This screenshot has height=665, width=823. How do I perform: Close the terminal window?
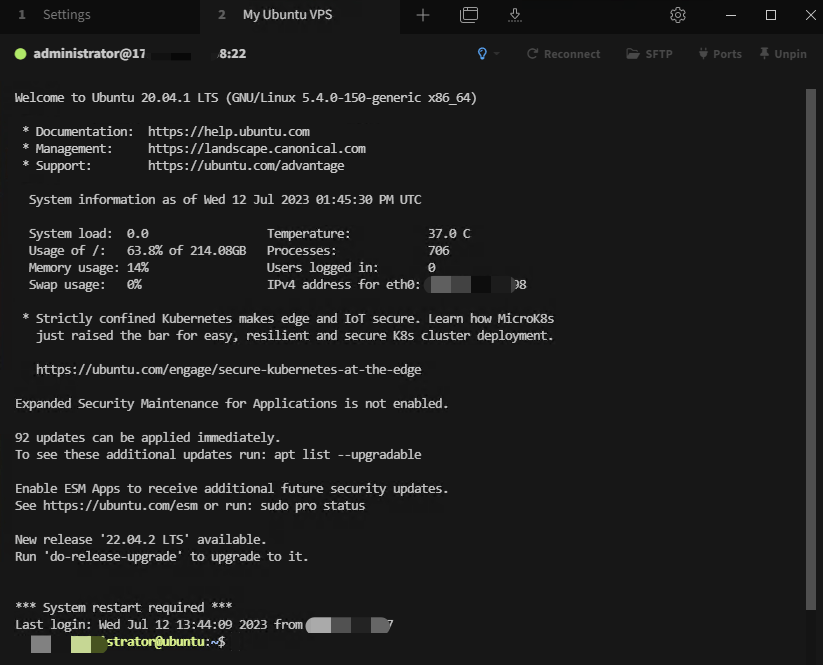click(x=810, y=15)
